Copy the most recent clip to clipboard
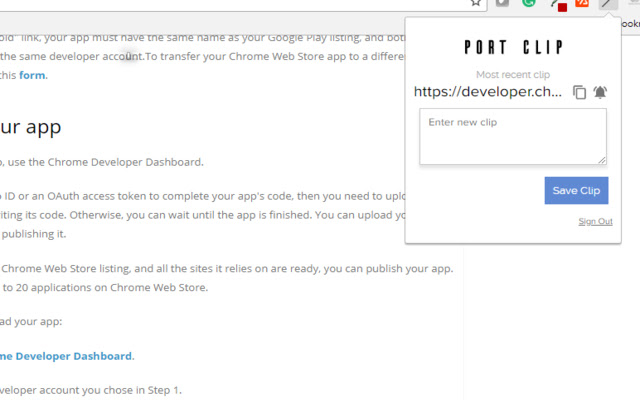Screen dimensions: 640x400 click(x=580, y=92)
